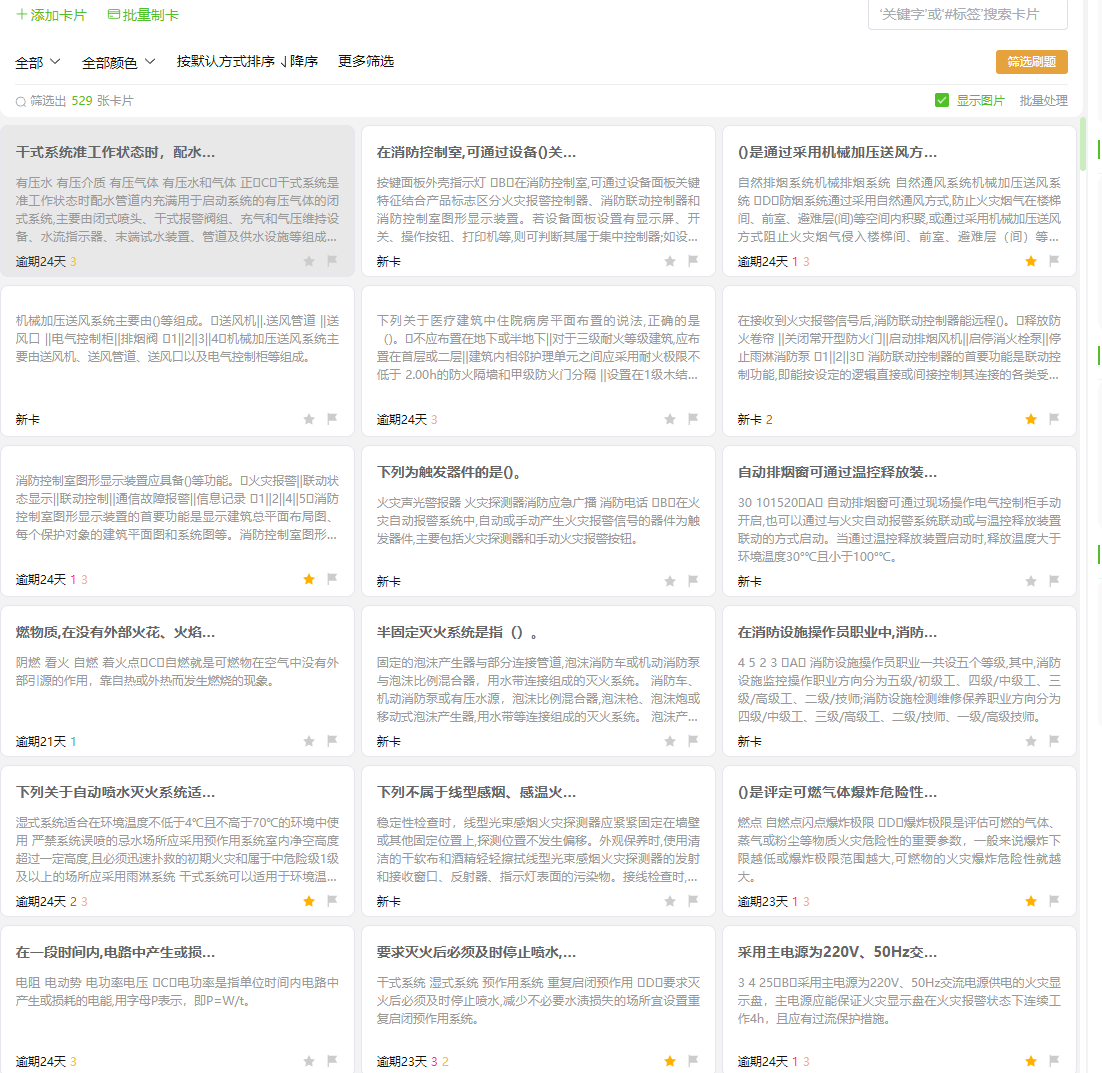1102x1073 pixels.
Task: Click the 添加卡片 add card button
Action: point(51,15)
